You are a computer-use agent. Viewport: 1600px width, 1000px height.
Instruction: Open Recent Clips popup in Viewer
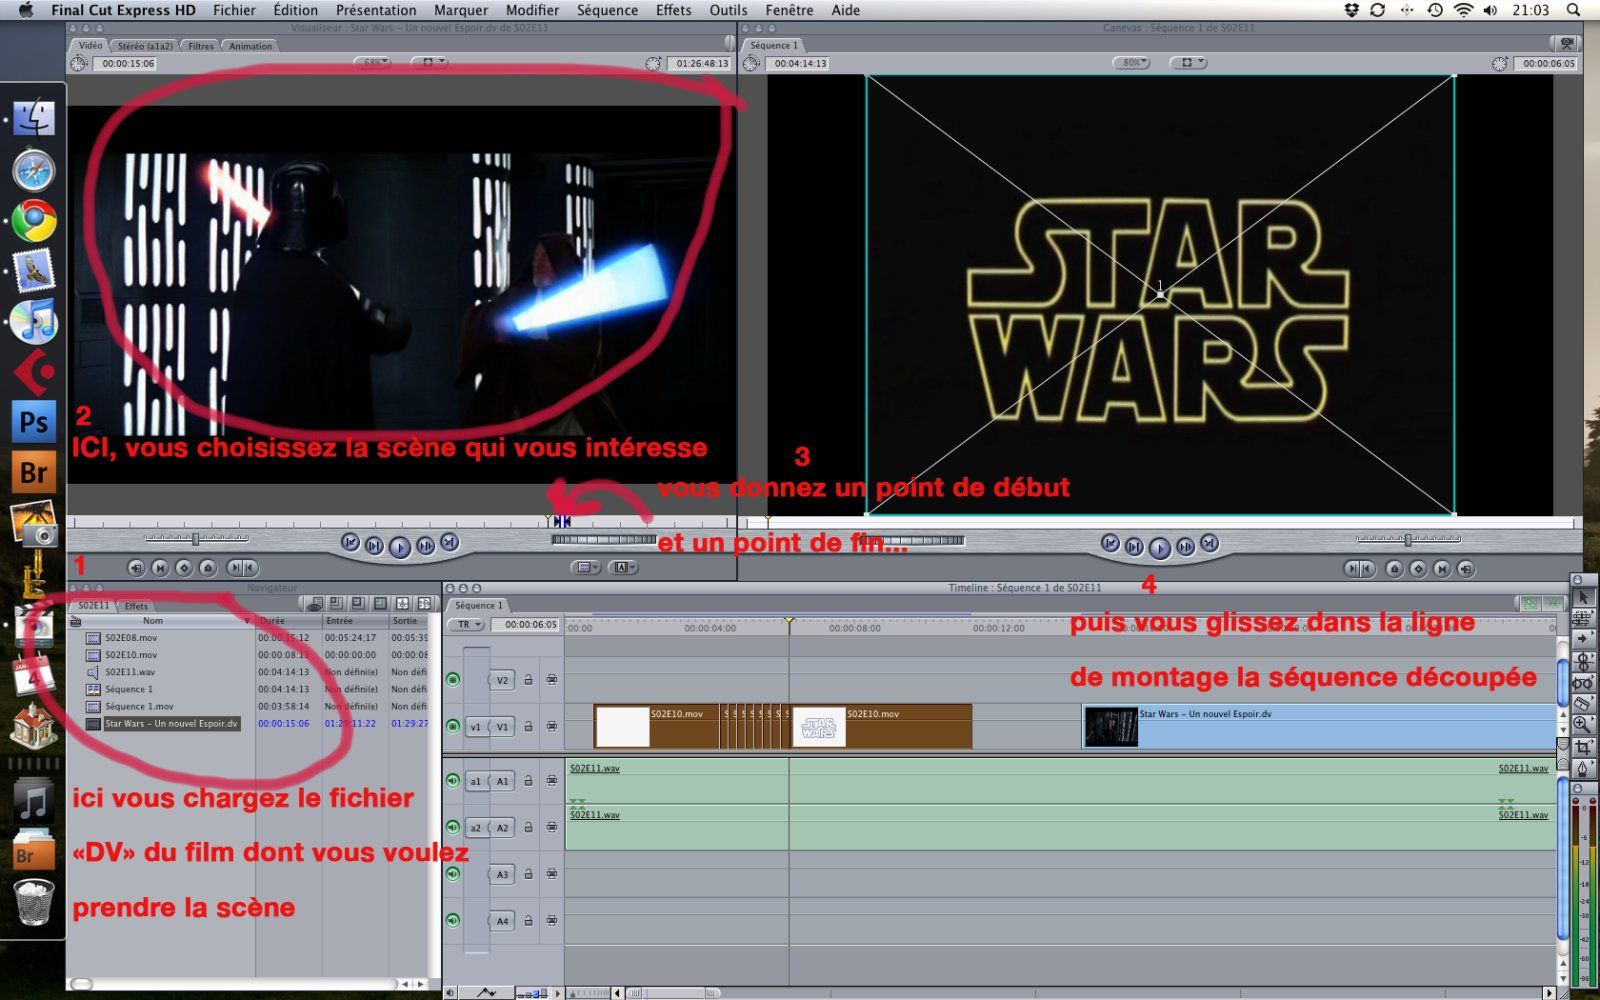pyautogui.click(x=586, y=568)
